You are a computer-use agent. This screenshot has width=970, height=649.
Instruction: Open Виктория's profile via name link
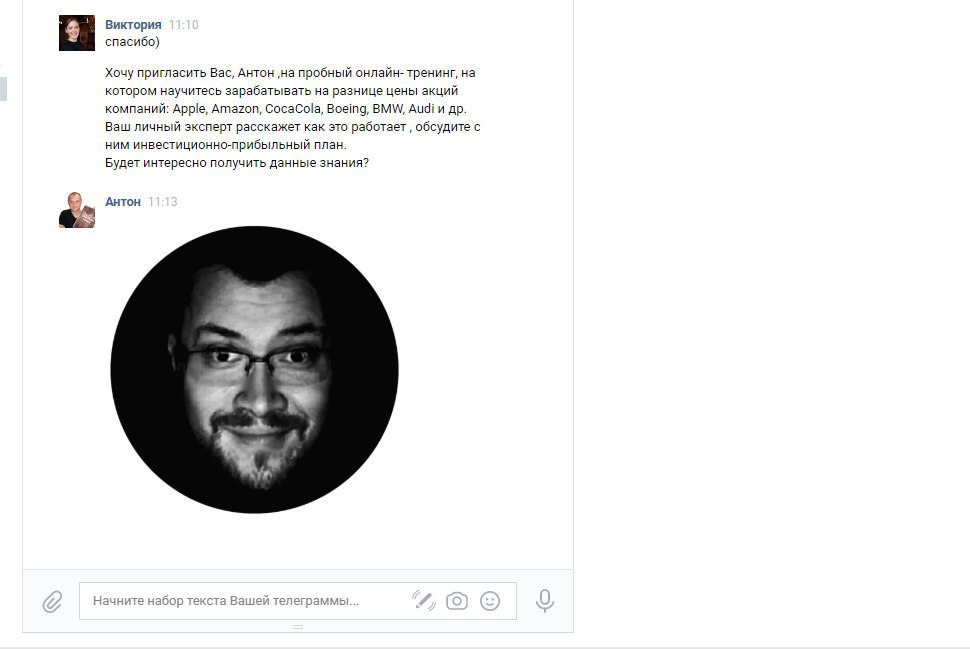(133, 25)
